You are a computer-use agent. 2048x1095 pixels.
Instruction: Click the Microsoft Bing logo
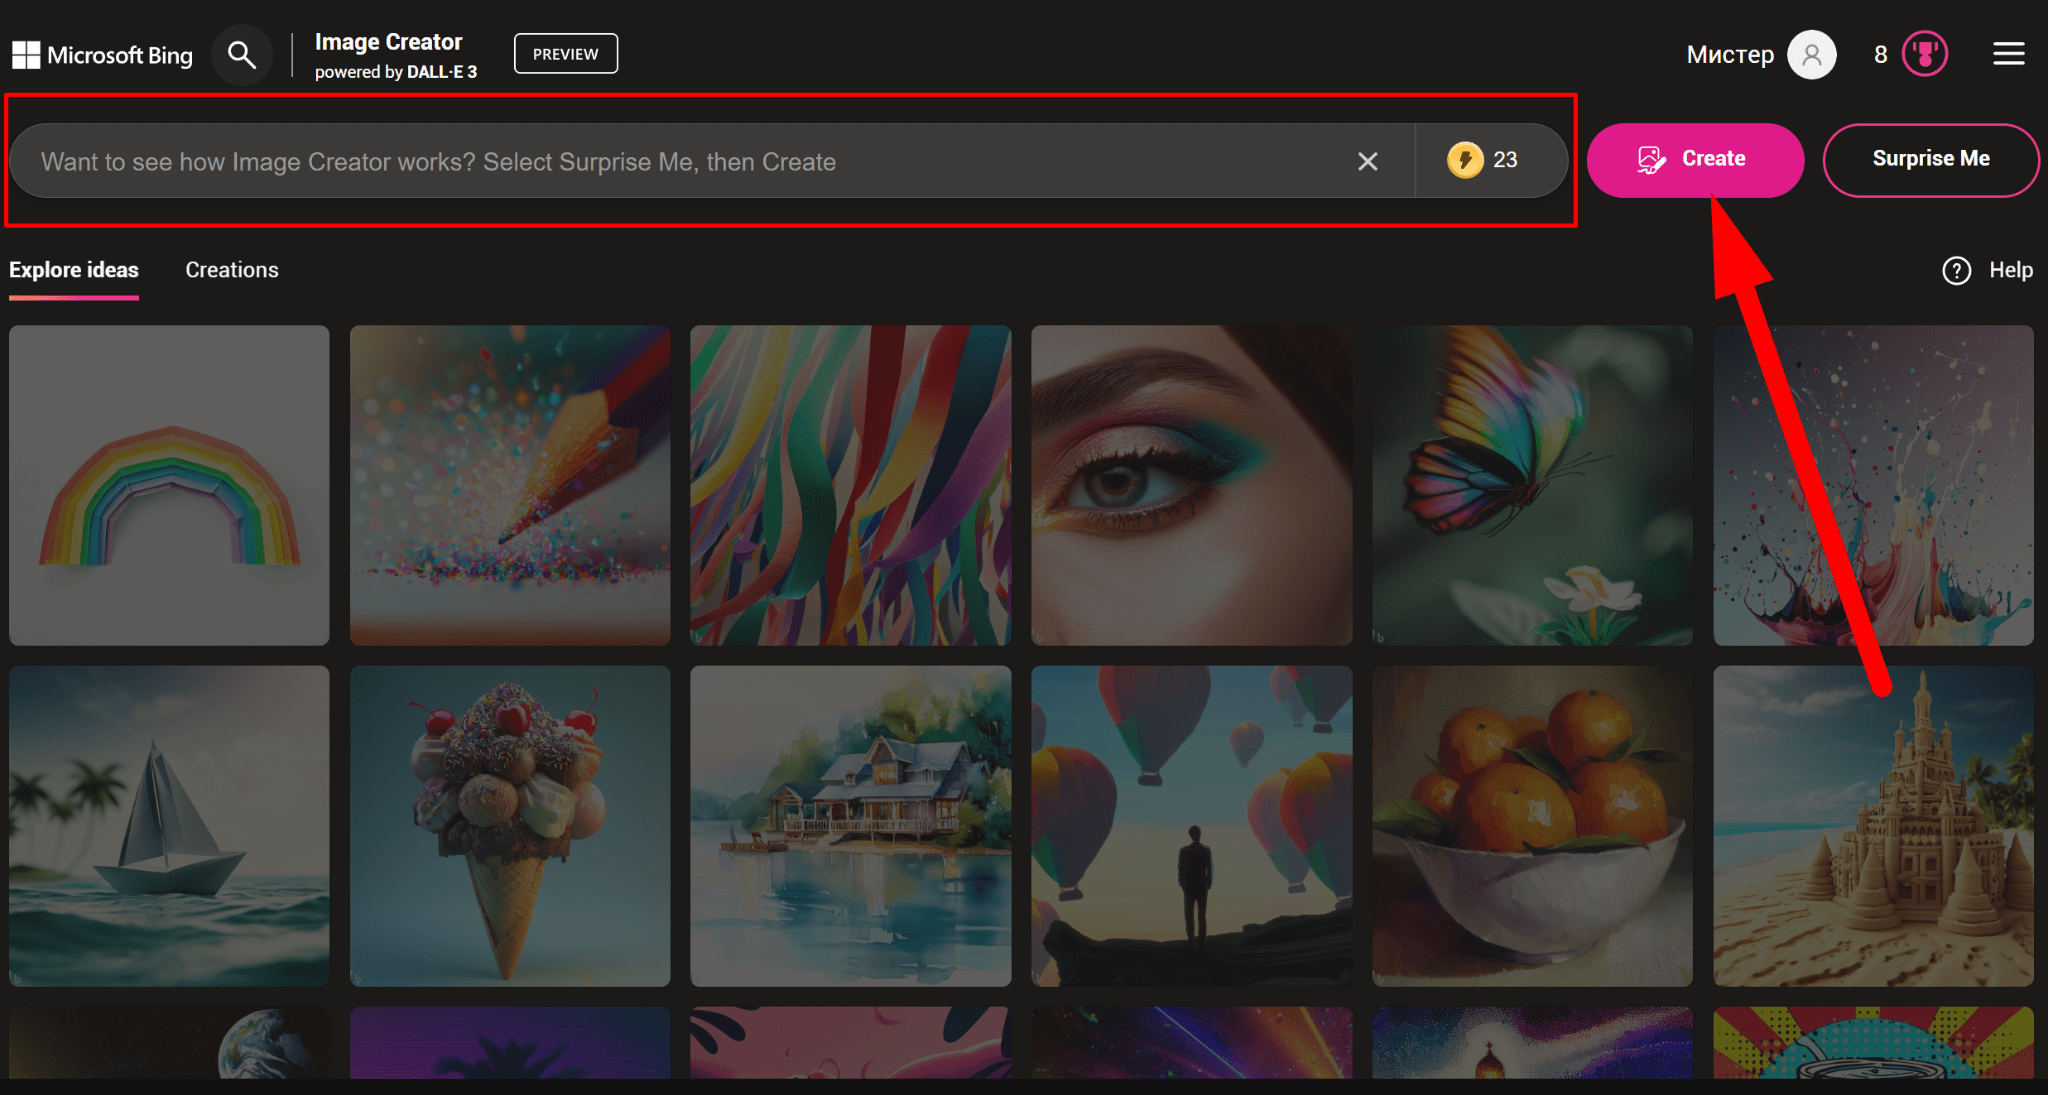[102, 55]
